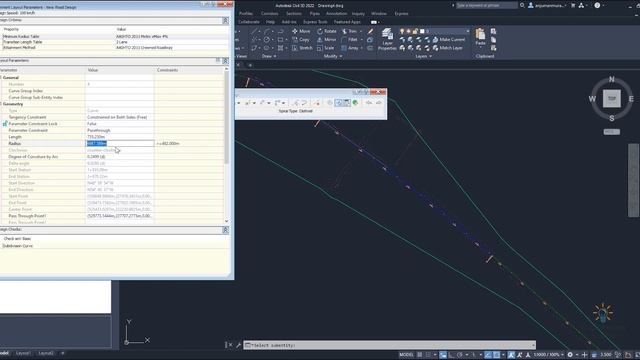Toggle object snap tracking in status bar
The height and width of the screenshot is (360, 640).
point(488,355)
